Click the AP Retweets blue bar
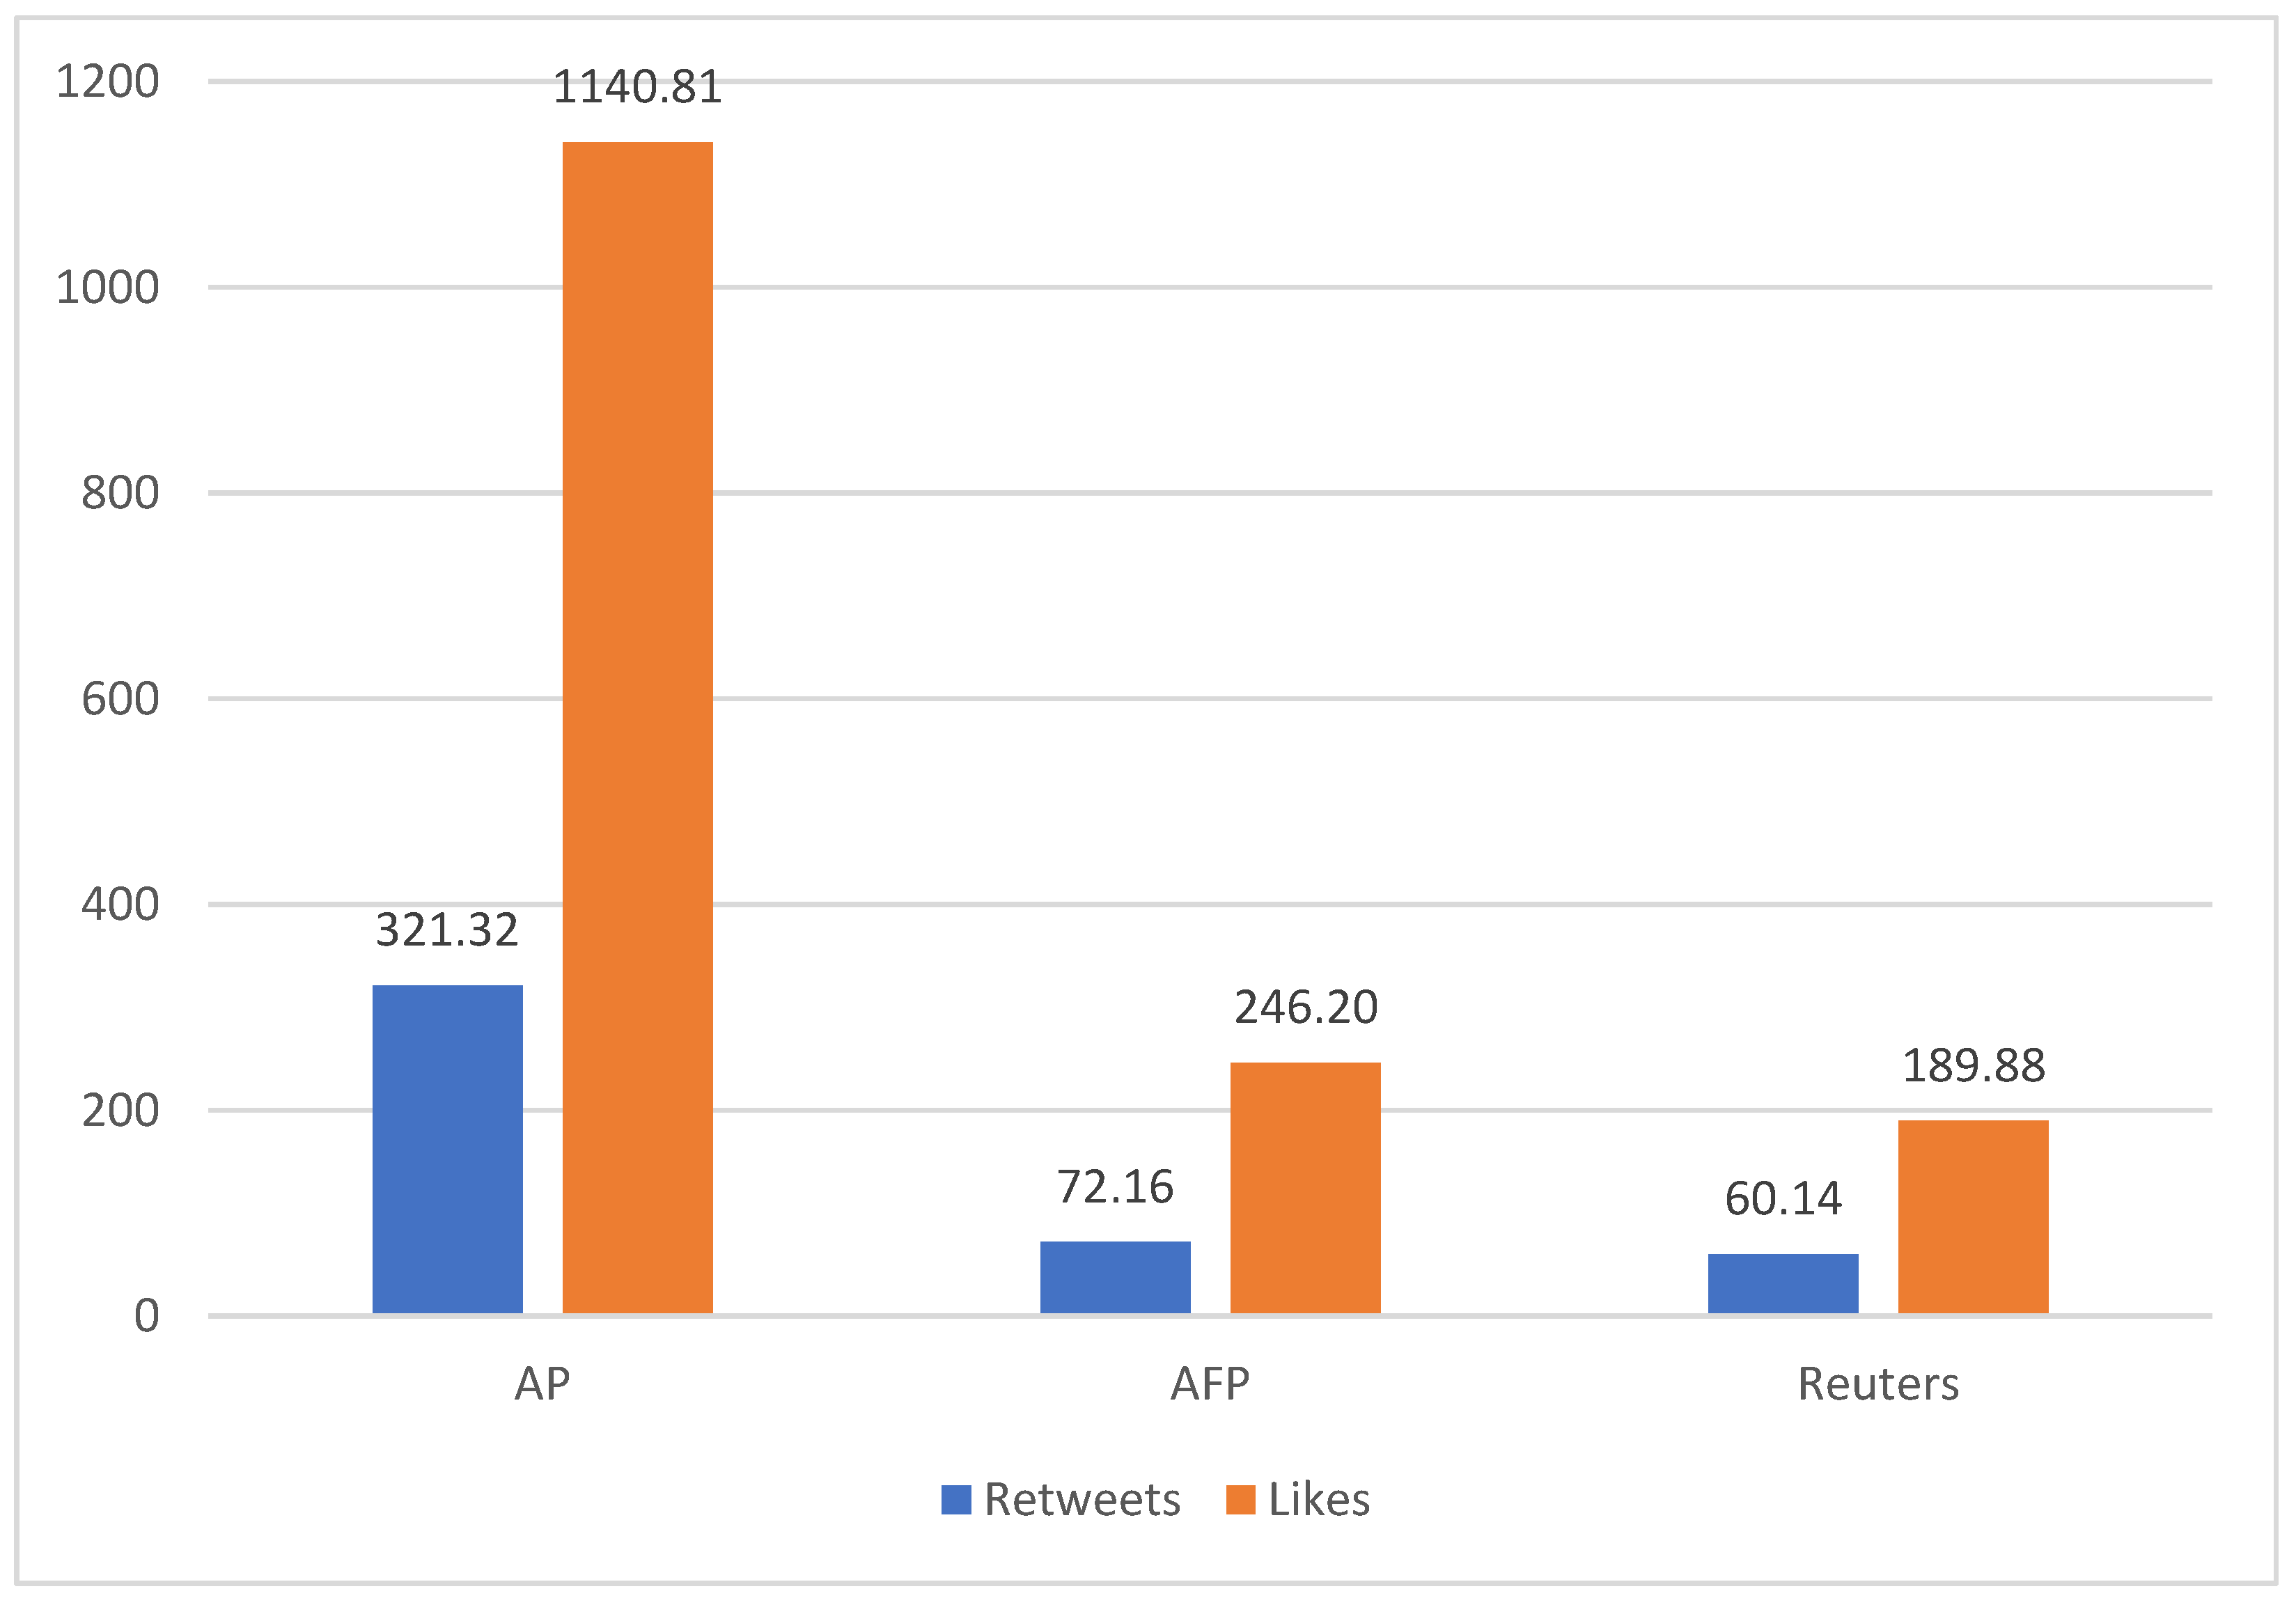This screenshot has width=2296, height=1598. click(447, 1149)
